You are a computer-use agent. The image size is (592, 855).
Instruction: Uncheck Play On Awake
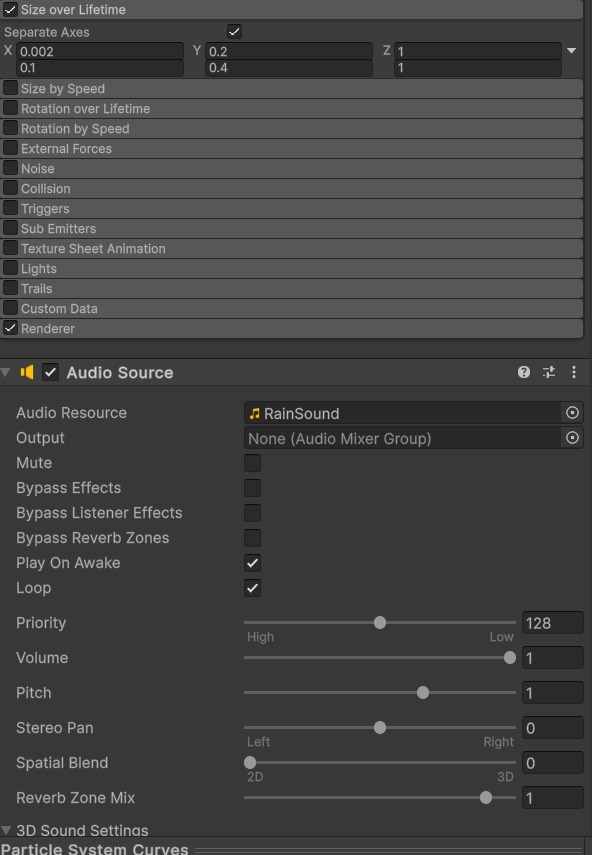252,563
